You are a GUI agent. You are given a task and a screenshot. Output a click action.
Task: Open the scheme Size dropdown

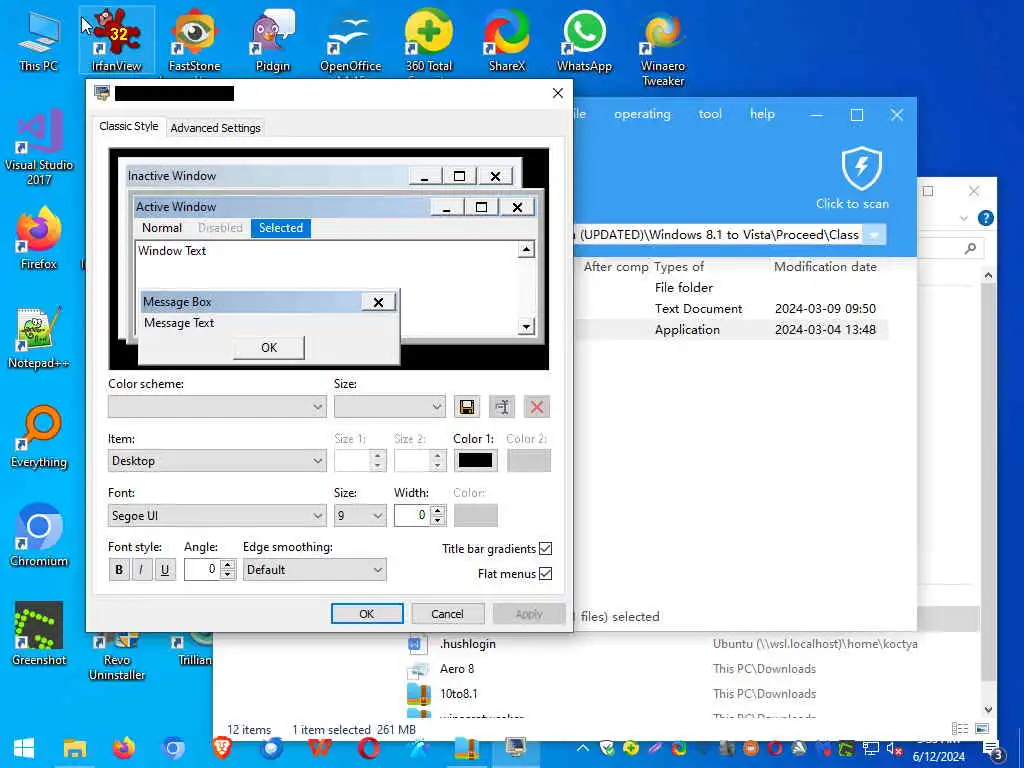coord(389,407)
